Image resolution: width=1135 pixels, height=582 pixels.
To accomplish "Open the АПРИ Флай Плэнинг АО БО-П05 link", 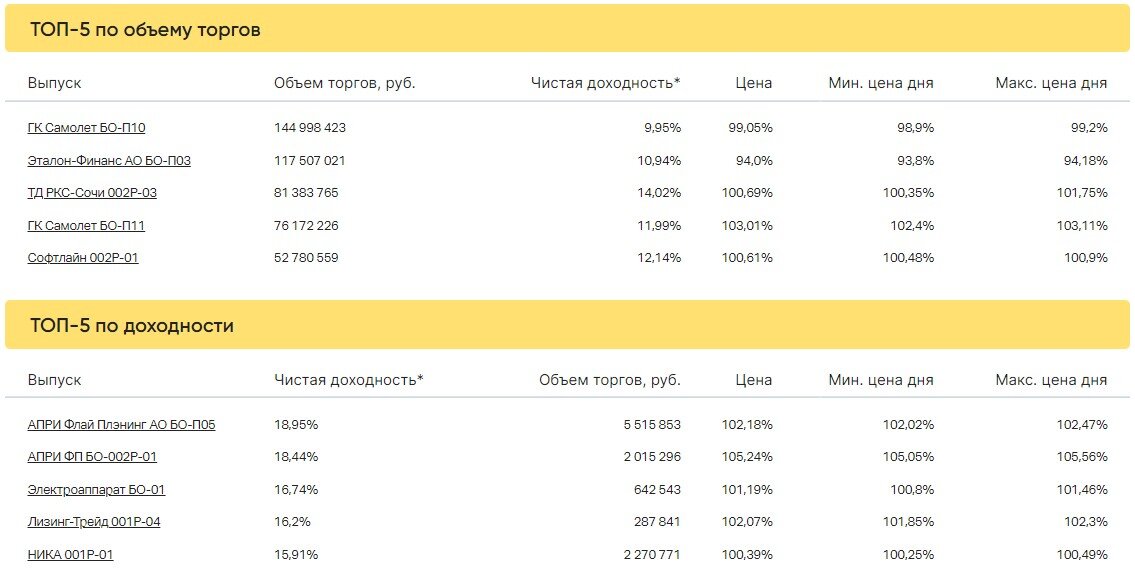I will tap(122, 425).
